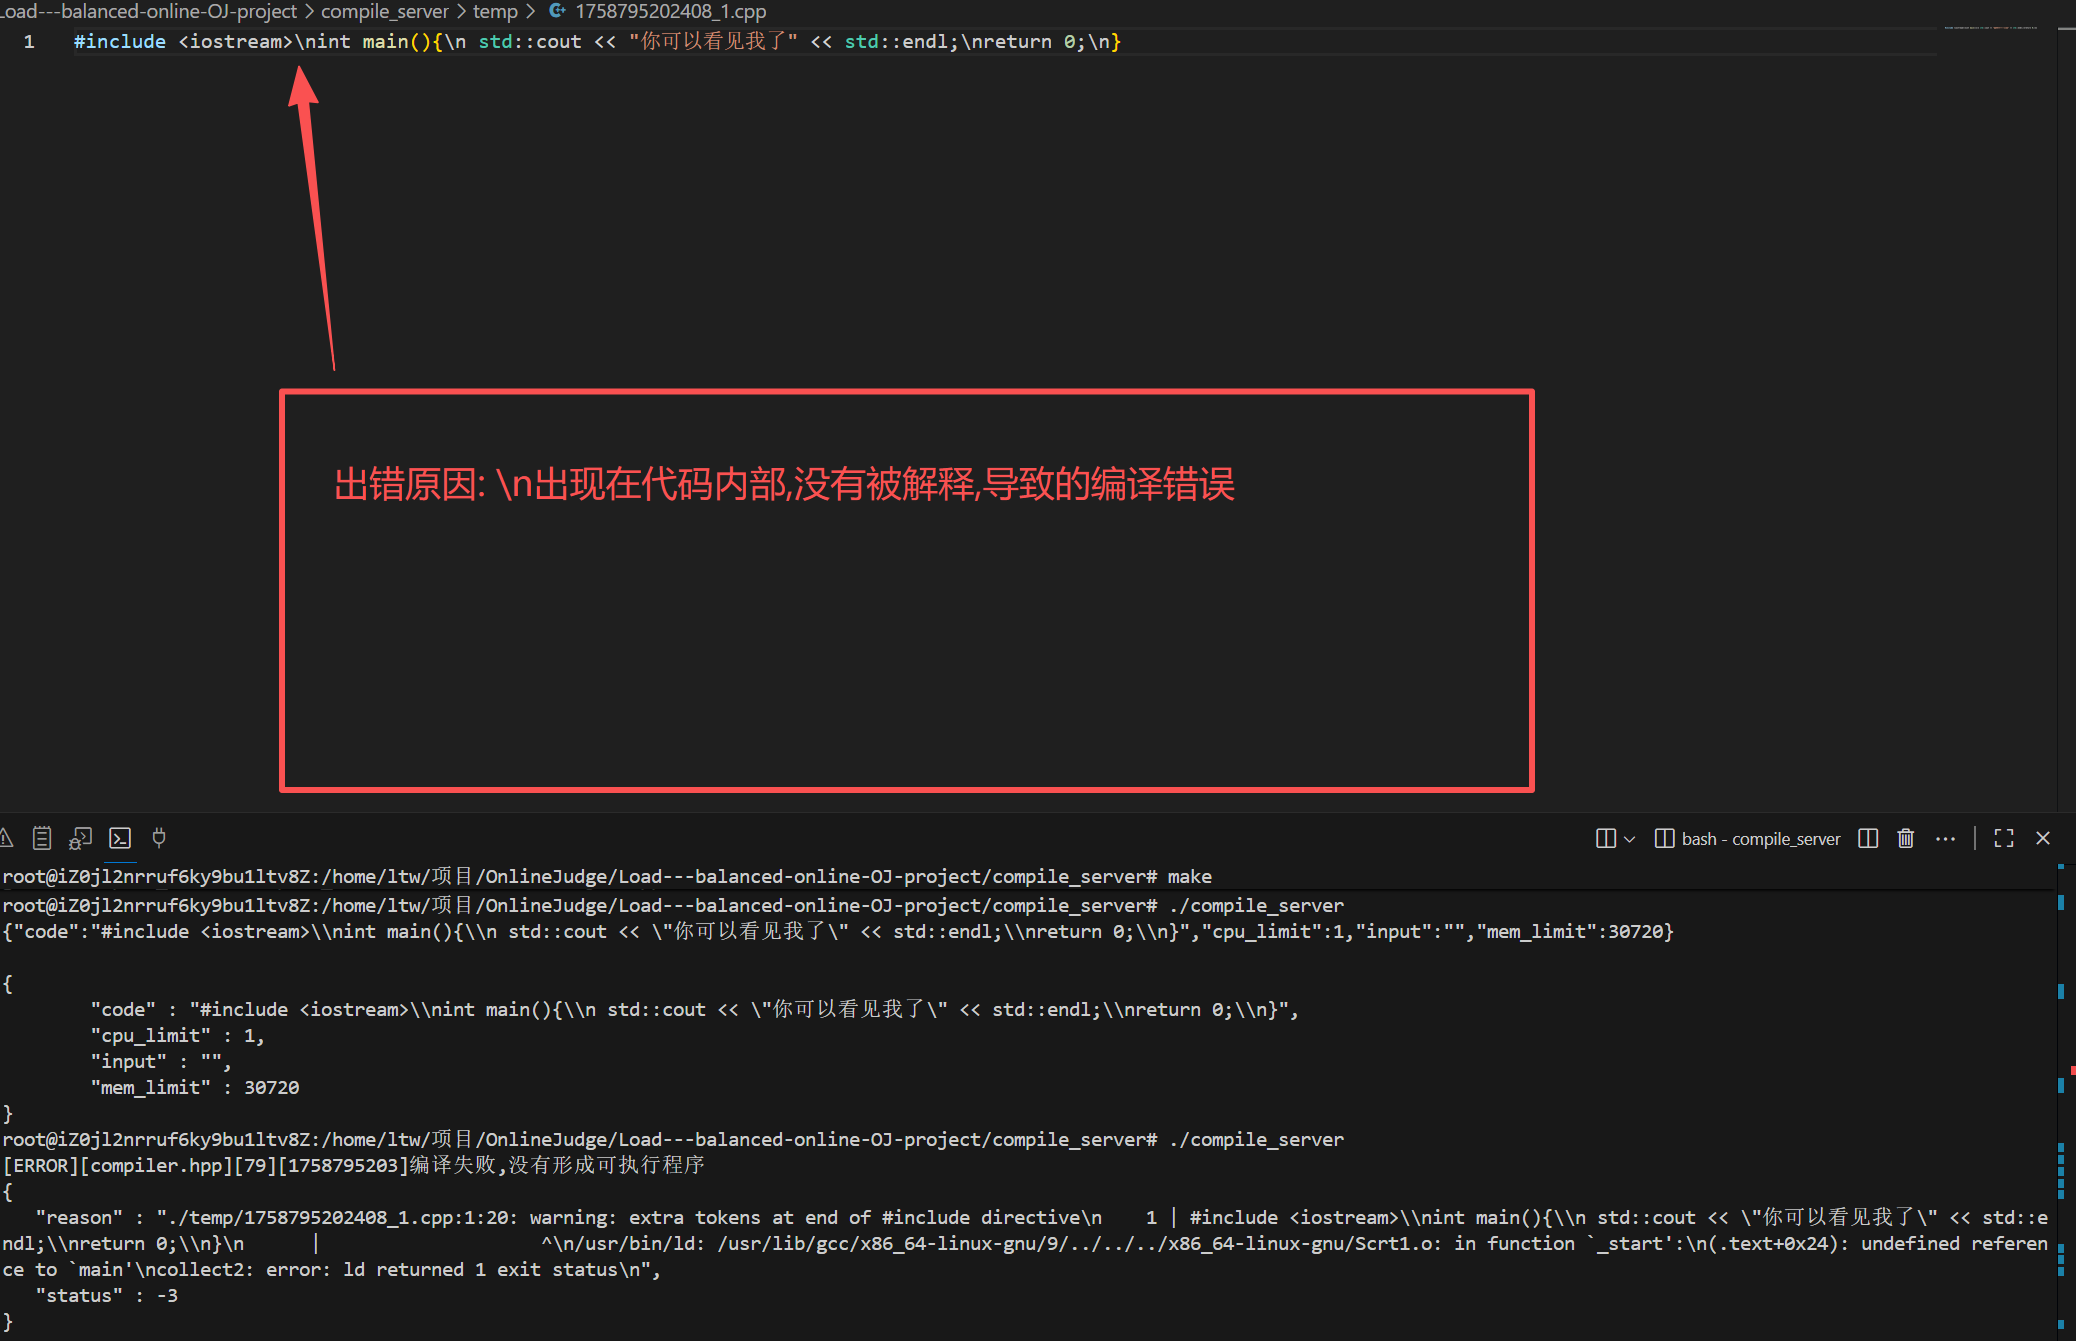This screenshot has width=2076, height=1341.
Task: Click the <iostream> token in editor
Action: point(236,42)
